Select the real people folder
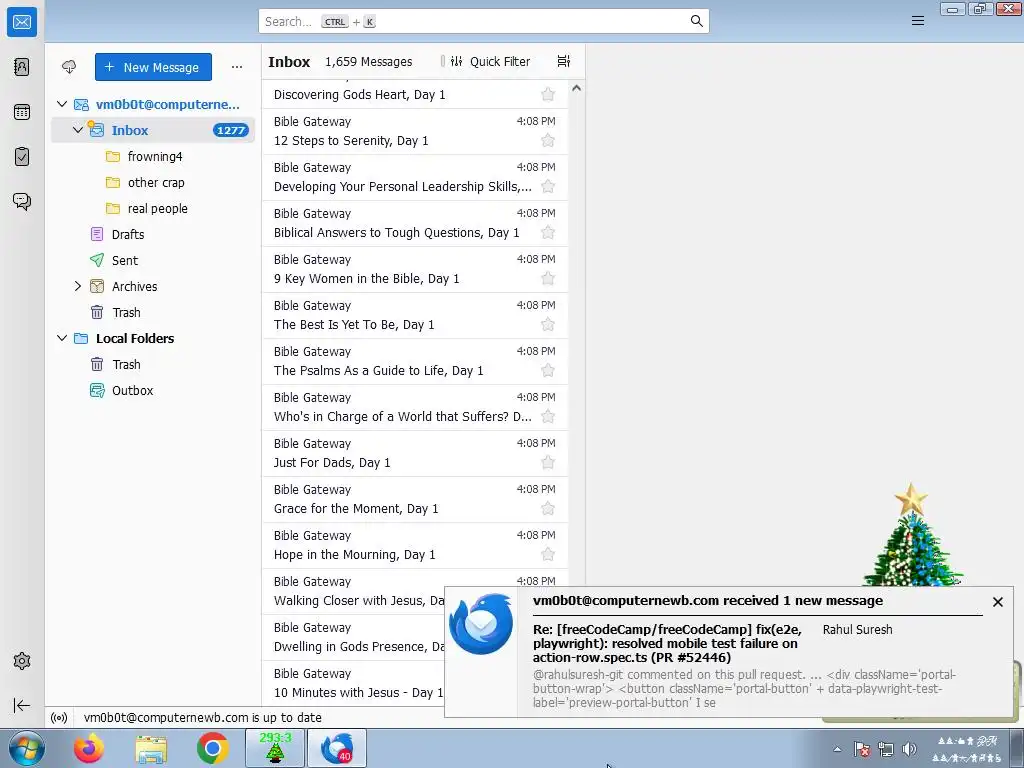This screenshot has width=1024, height=768. 153,208
